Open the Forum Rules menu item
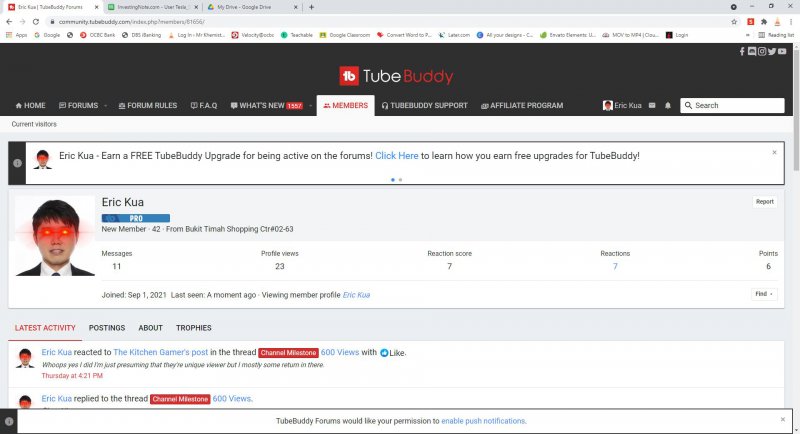Image resolution: width=800 pixels, height=434 pixels. [147, 106]
